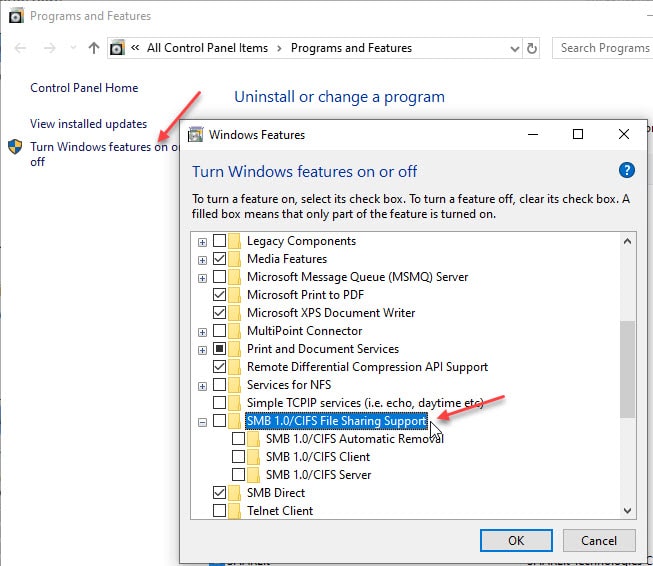Image resolution: width=653 pixels, height=566 pixels.
Task: Open View installed updates link
Action: [88, 124]
